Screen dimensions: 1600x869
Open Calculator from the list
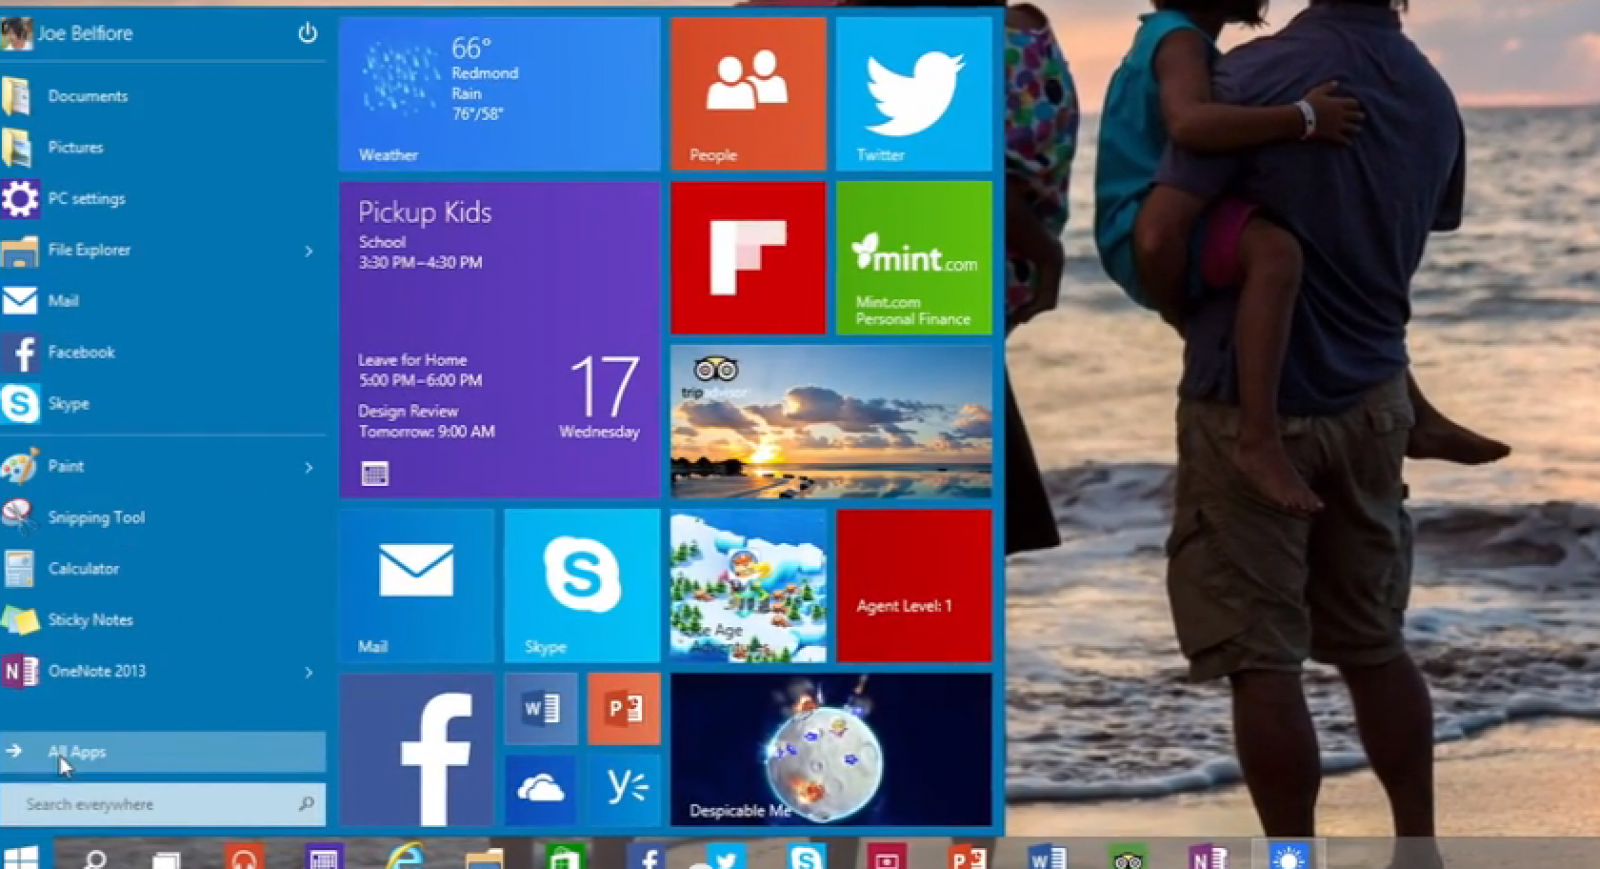(x=163, y=568)
